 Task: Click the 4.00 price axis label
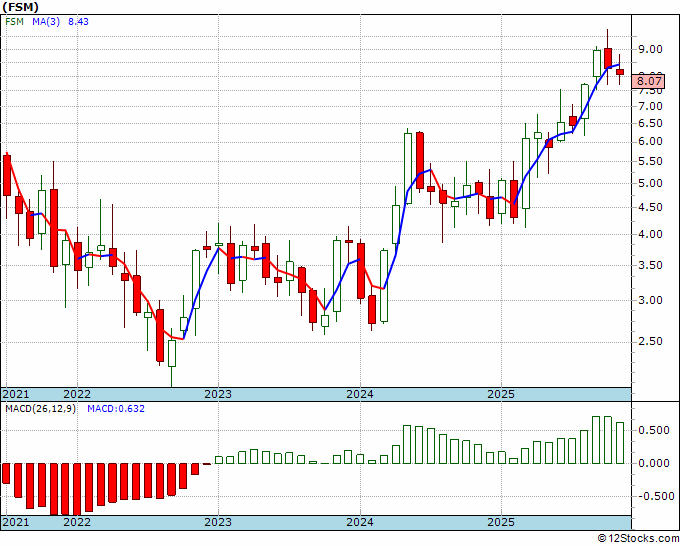tap(650, 234)
